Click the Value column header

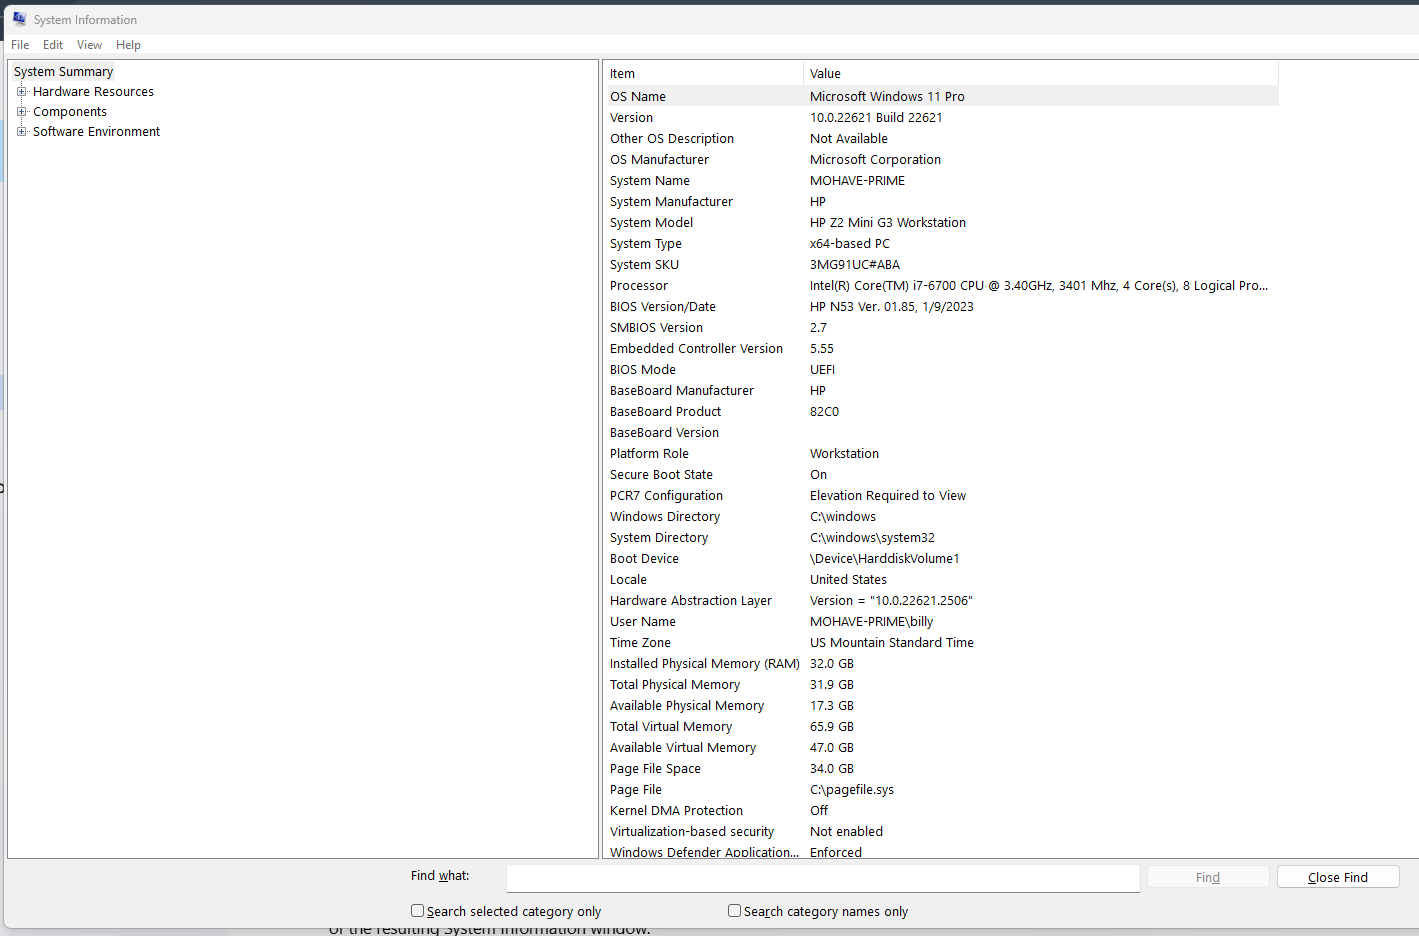pyautogui.click(x=1041, y=74)
